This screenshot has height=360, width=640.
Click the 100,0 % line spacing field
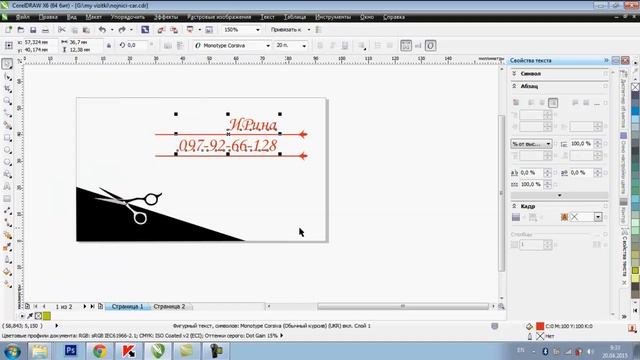point(581,144)
